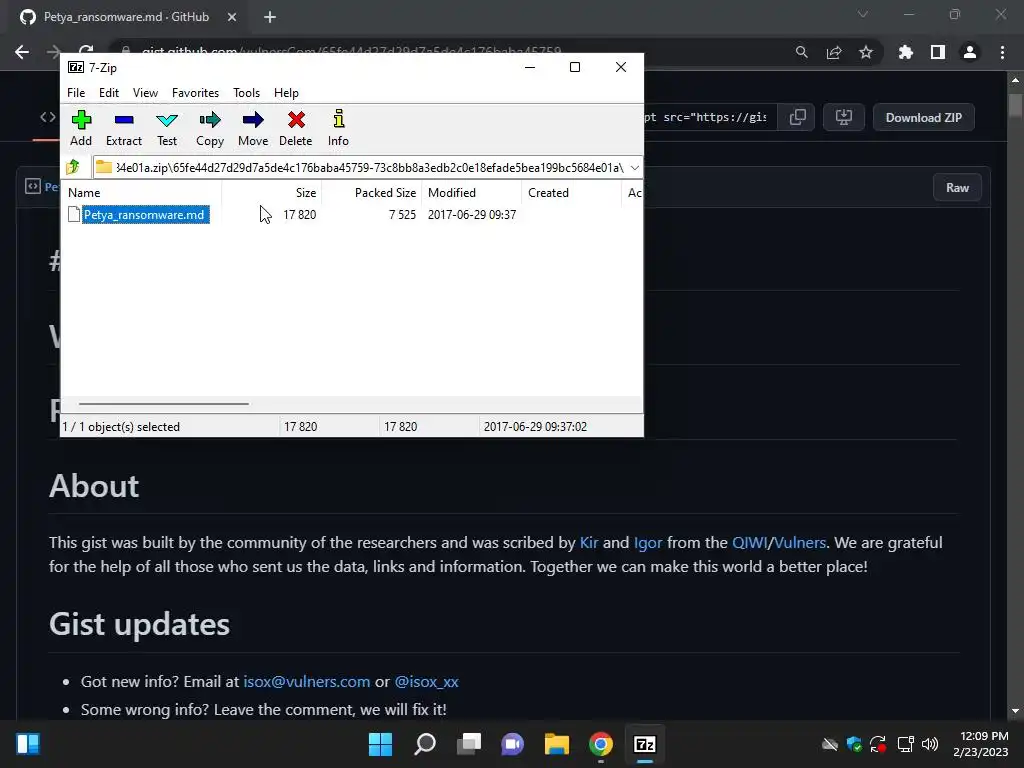Click the packed size value 7 525
Viewport: 1024px width, 768px height.
(402, 214)
